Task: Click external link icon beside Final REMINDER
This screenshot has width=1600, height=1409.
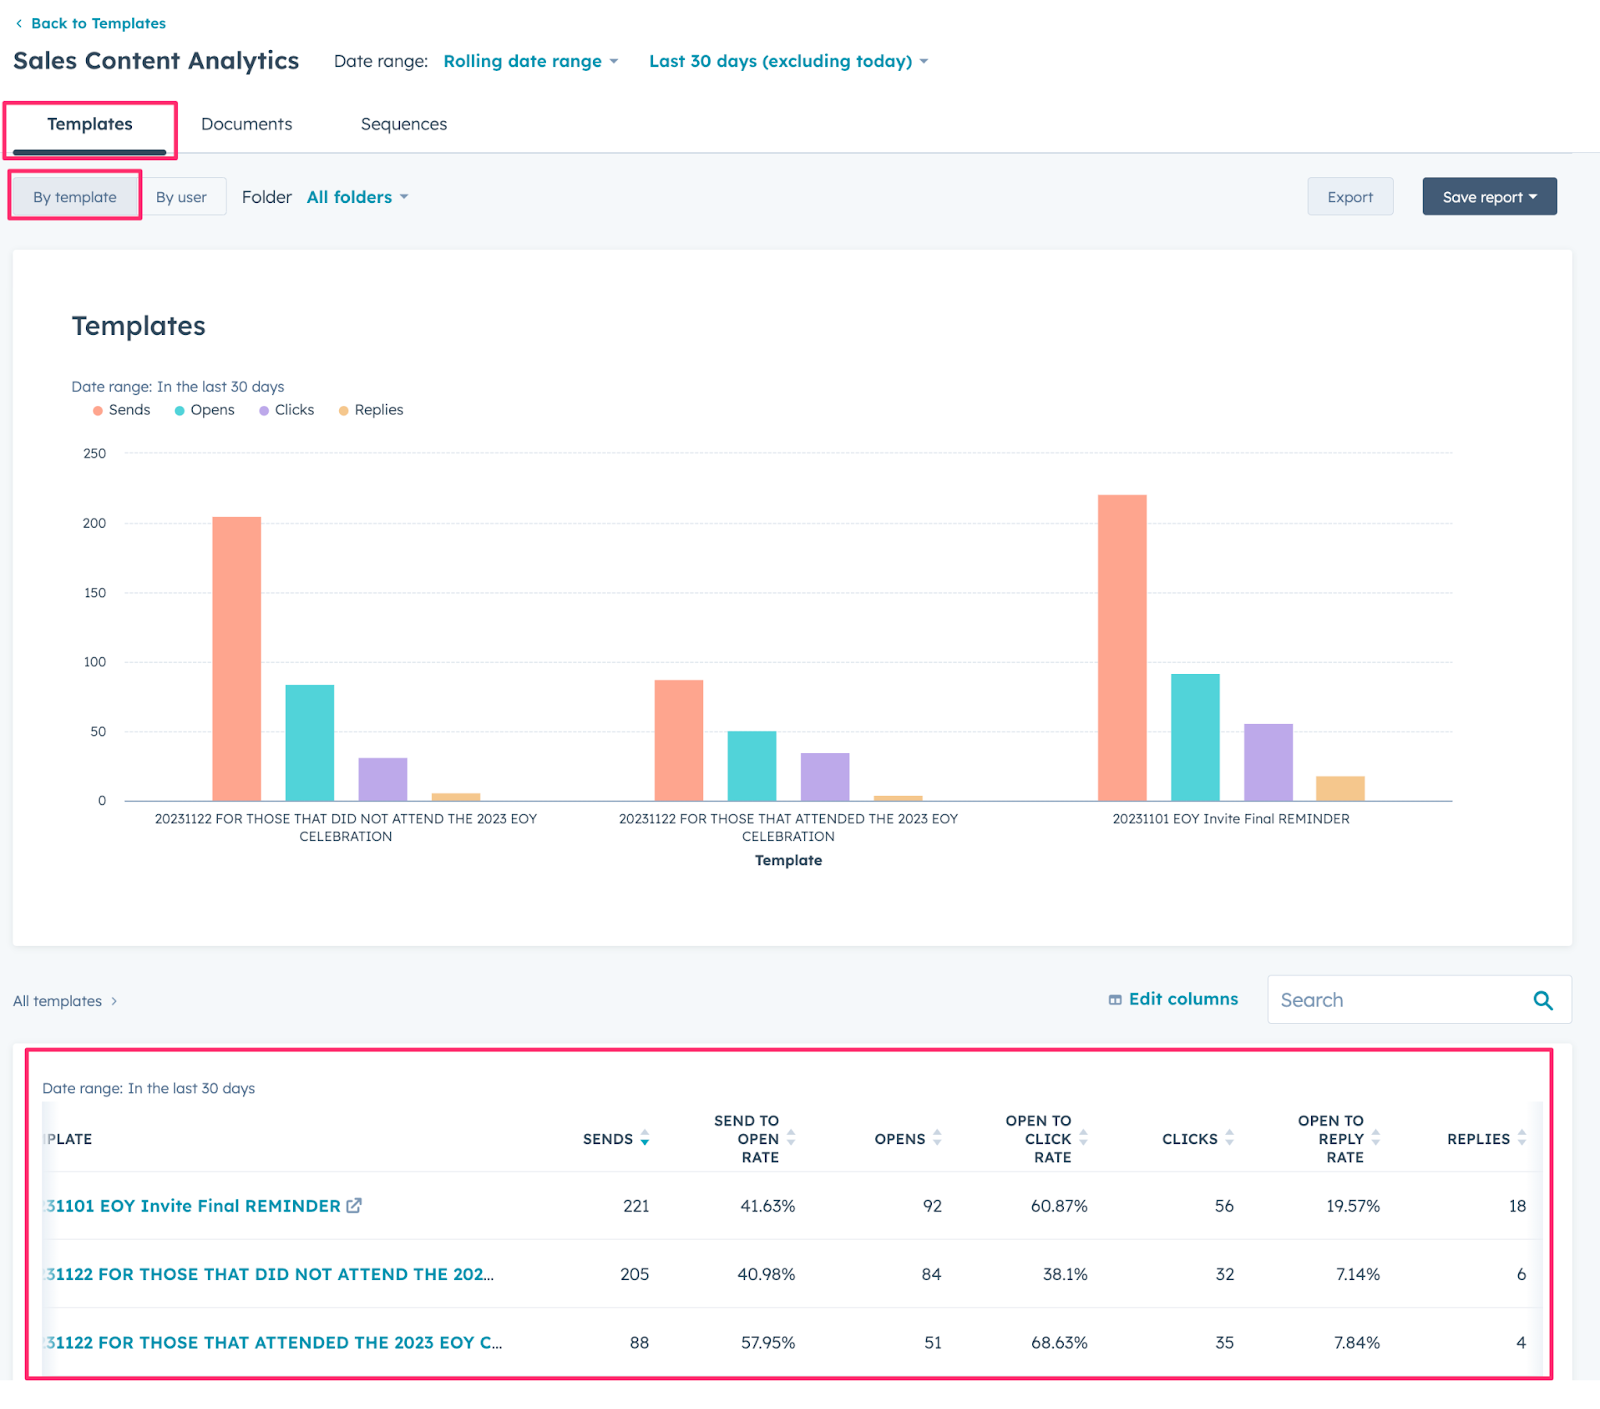Action: click(x=354, y=1206)
